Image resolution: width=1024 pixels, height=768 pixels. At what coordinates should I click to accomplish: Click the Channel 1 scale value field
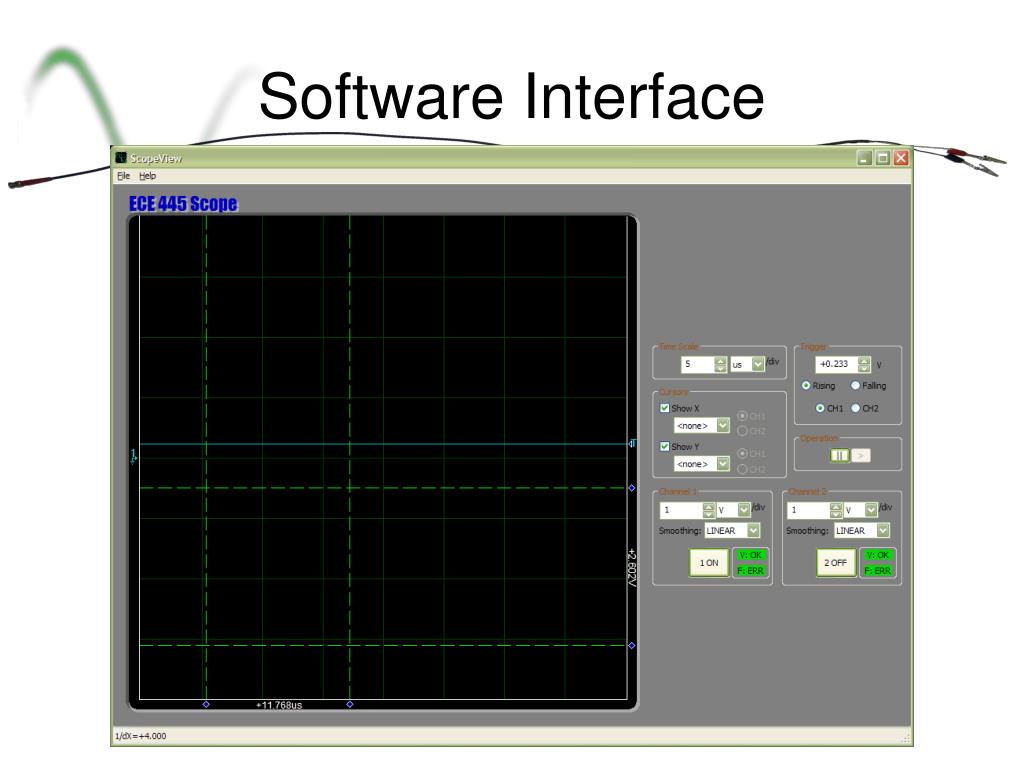pos(681,509)
